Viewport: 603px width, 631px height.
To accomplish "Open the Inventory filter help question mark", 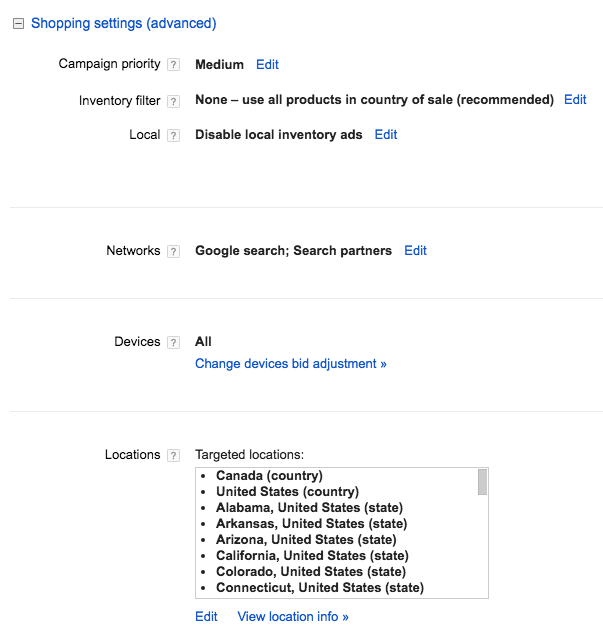I will (173, 101).
